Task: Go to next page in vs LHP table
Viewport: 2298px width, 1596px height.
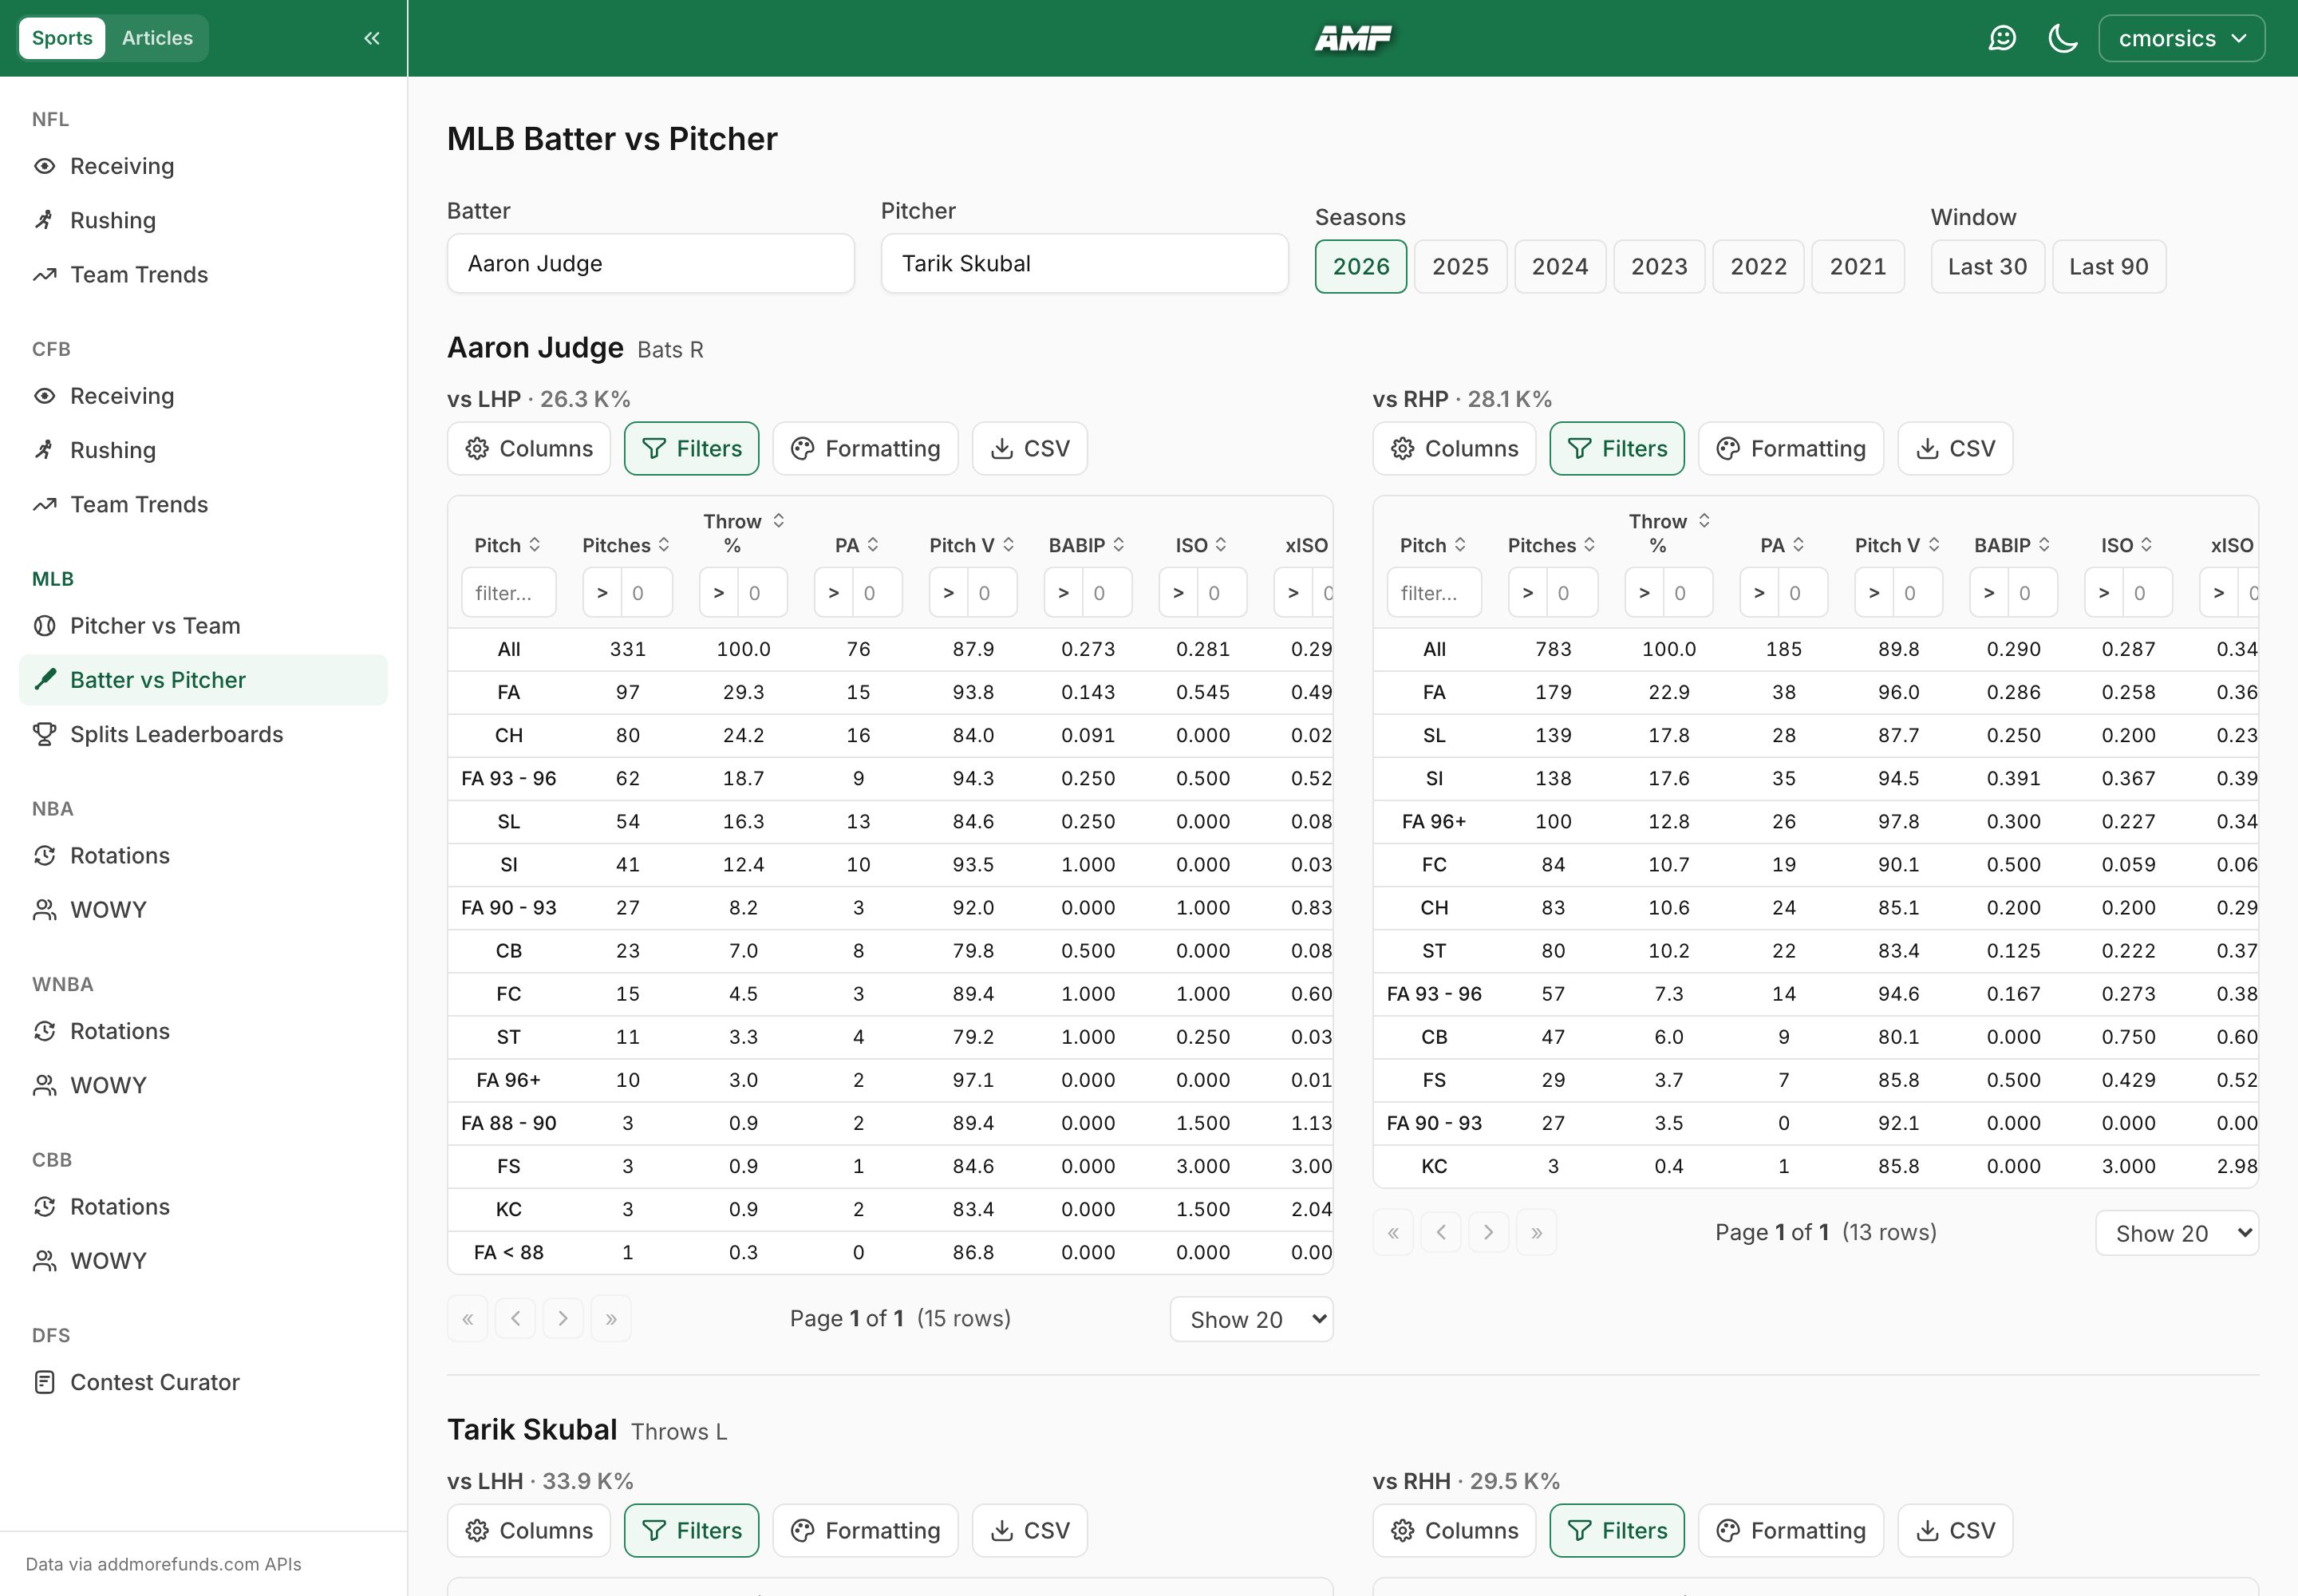Action: coord(563,1318)
